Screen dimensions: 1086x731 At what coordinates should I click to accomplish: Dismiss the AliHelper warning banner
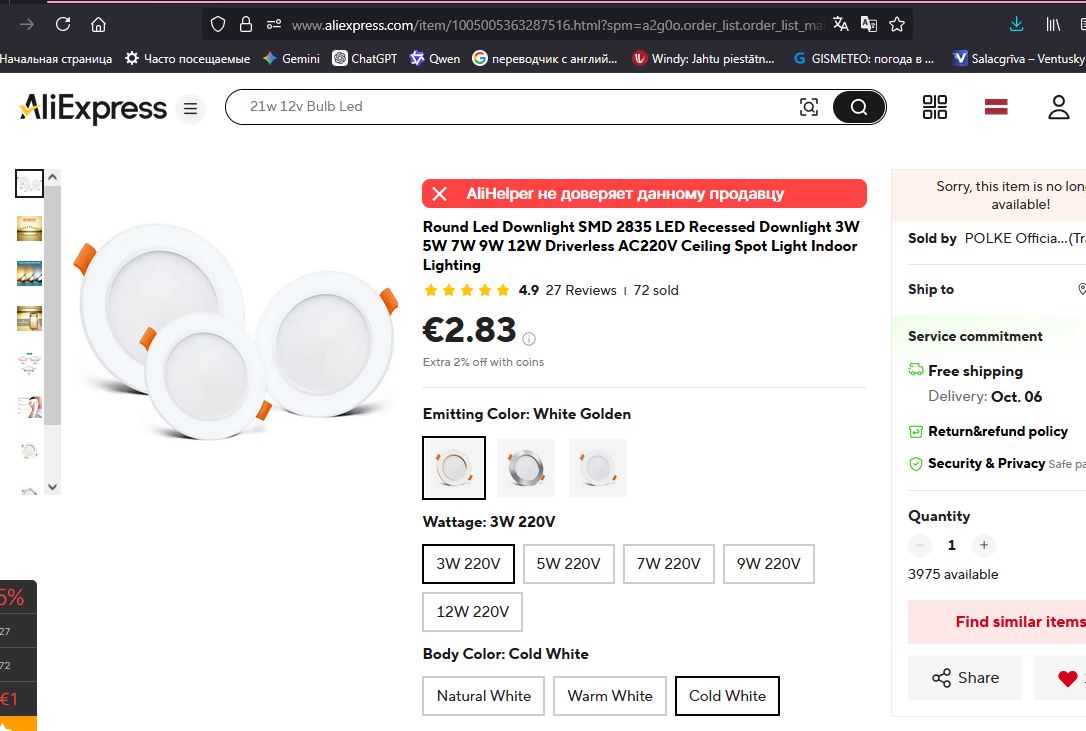click(x=439, y=194)
